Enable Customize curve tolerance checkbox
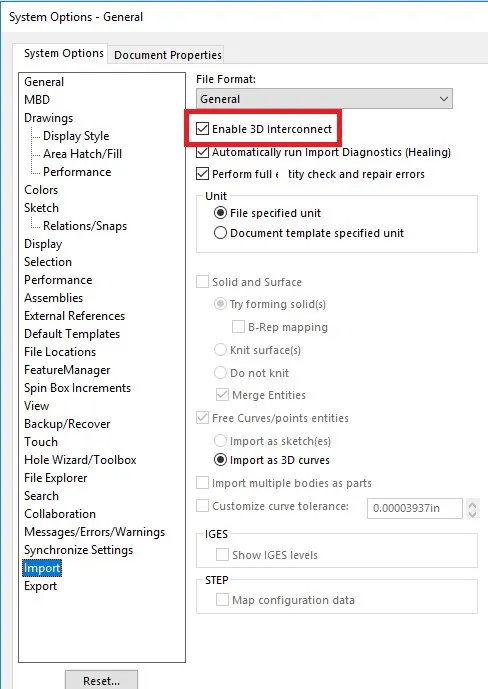The image size is (488, 689). pyautogui.click(x=202, y=506)
